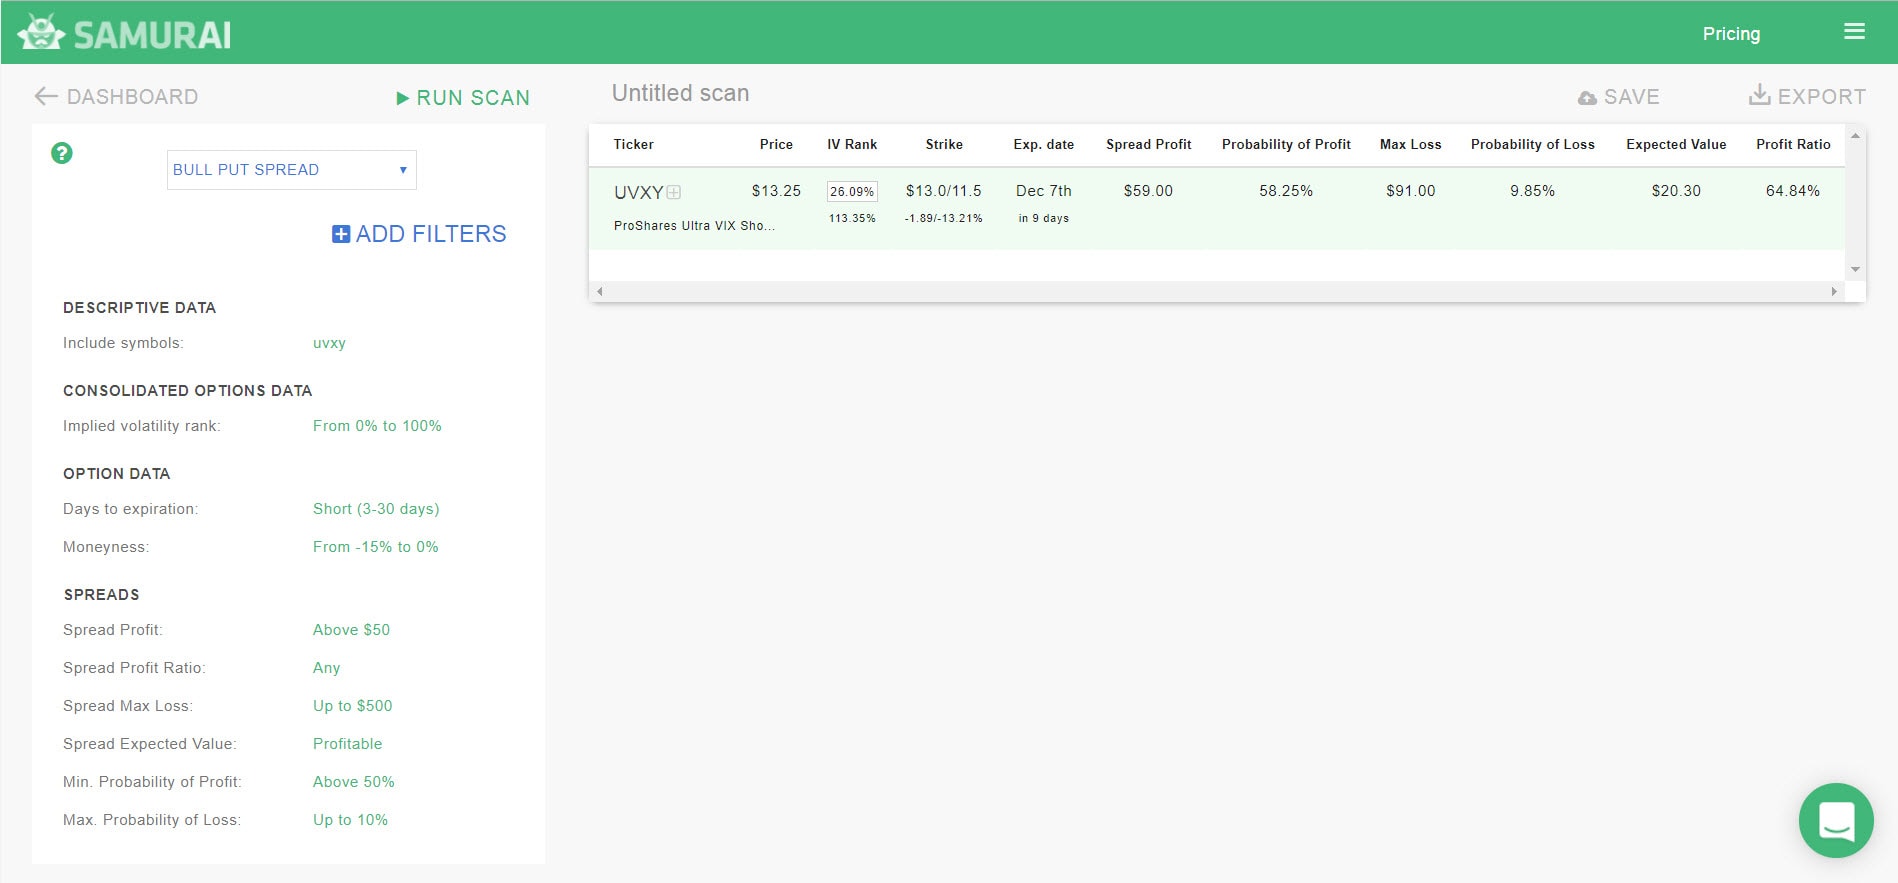The width and height of the screenshot is (1898, 883).
Task: Open the hamburger menu
Action: [x=1854, y=32]
